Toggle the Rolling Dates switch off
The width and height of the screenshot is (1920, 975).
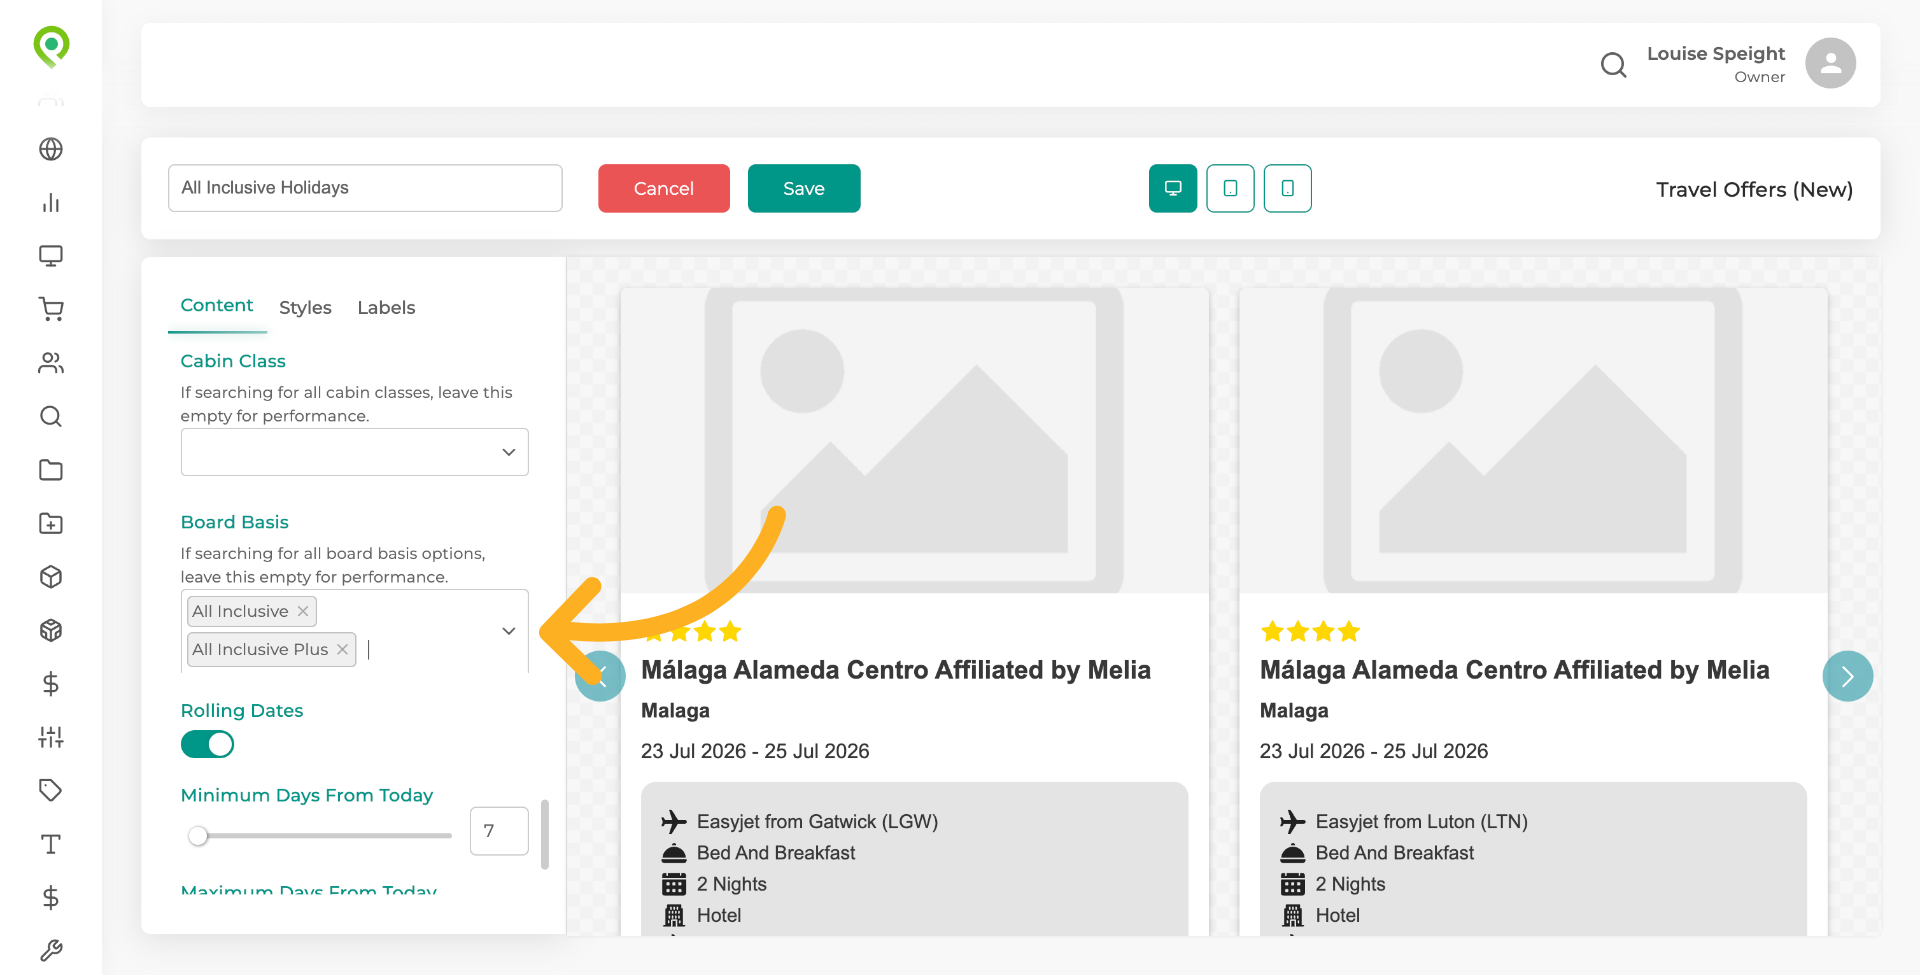(x=207, y=744)
